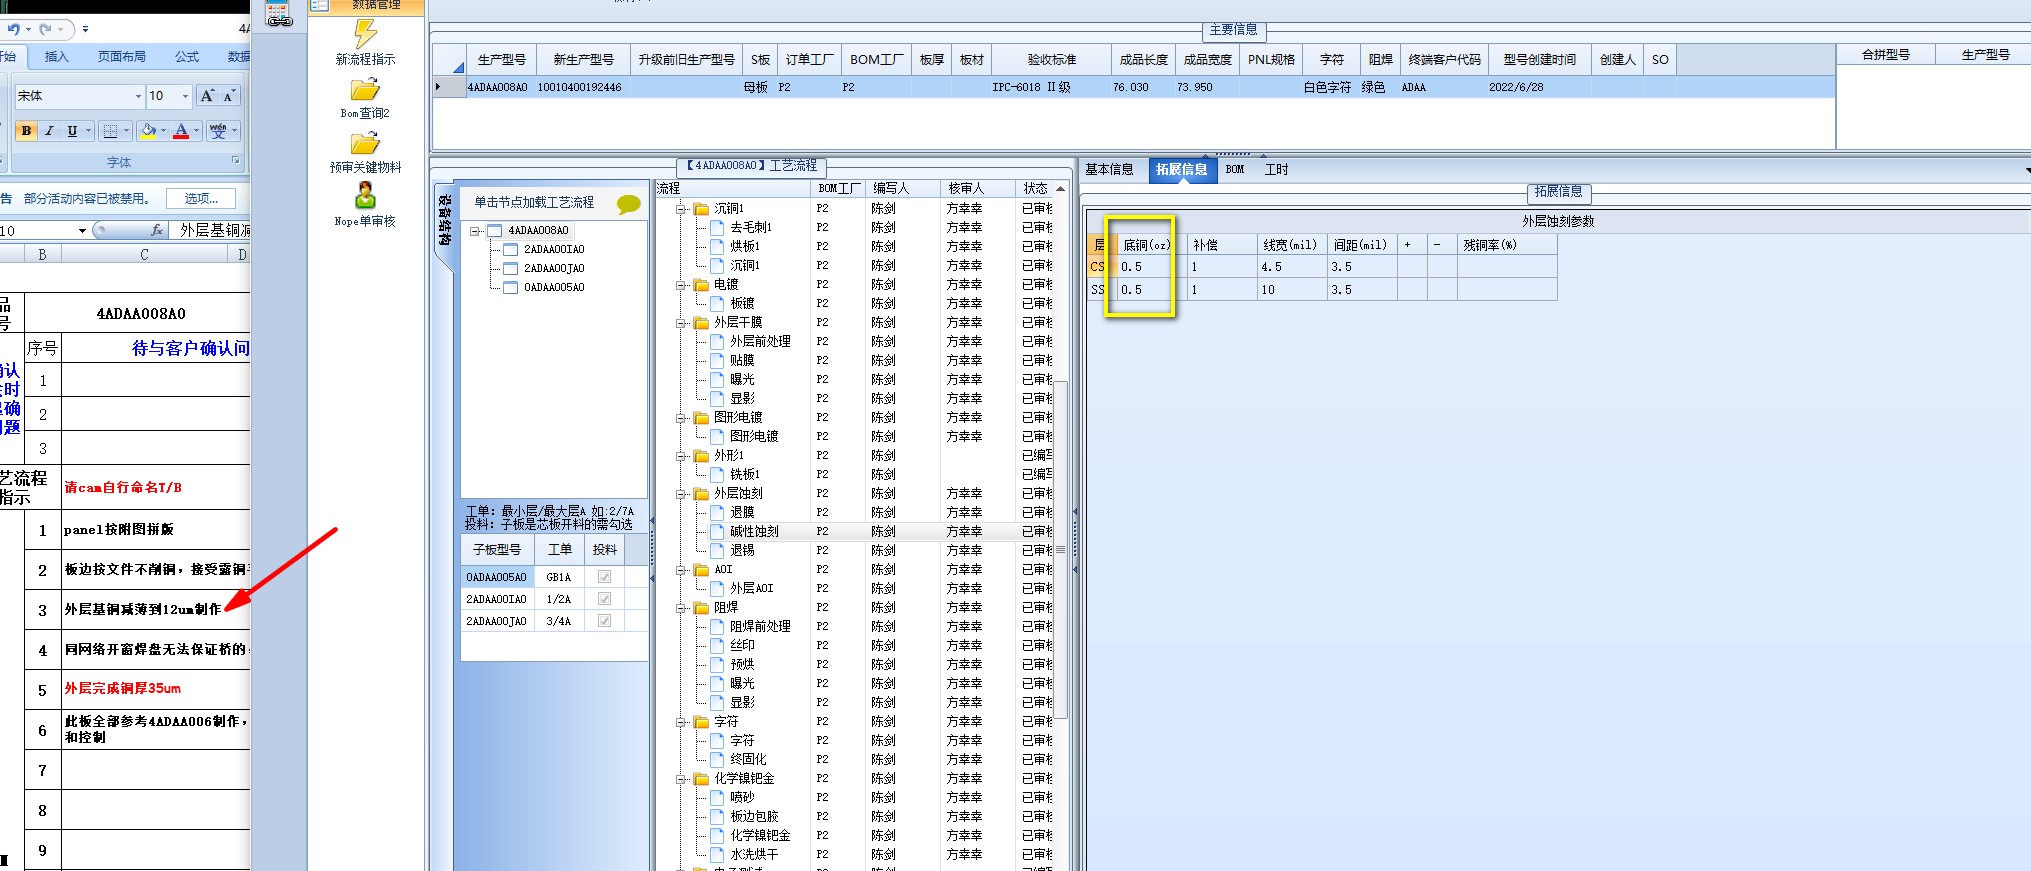Click the Decrease Font Size icon
This screenshot has height=871, width=2031.
229,96
